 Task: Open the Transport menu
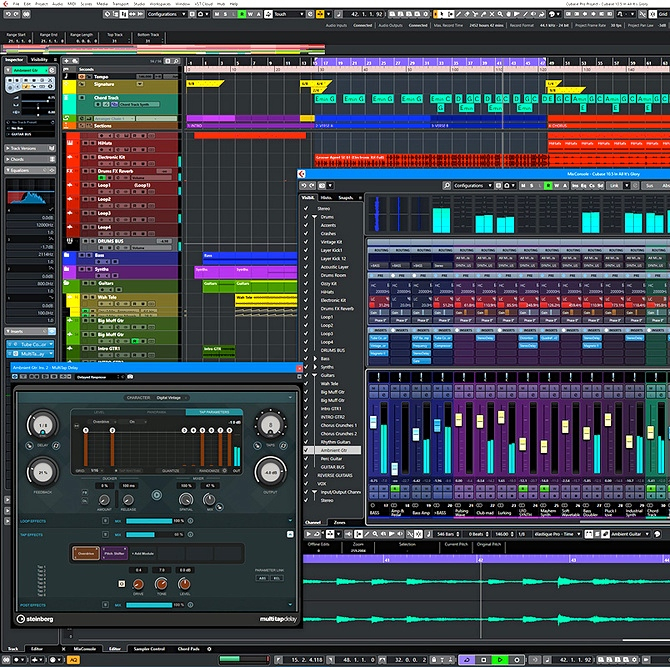120,3
